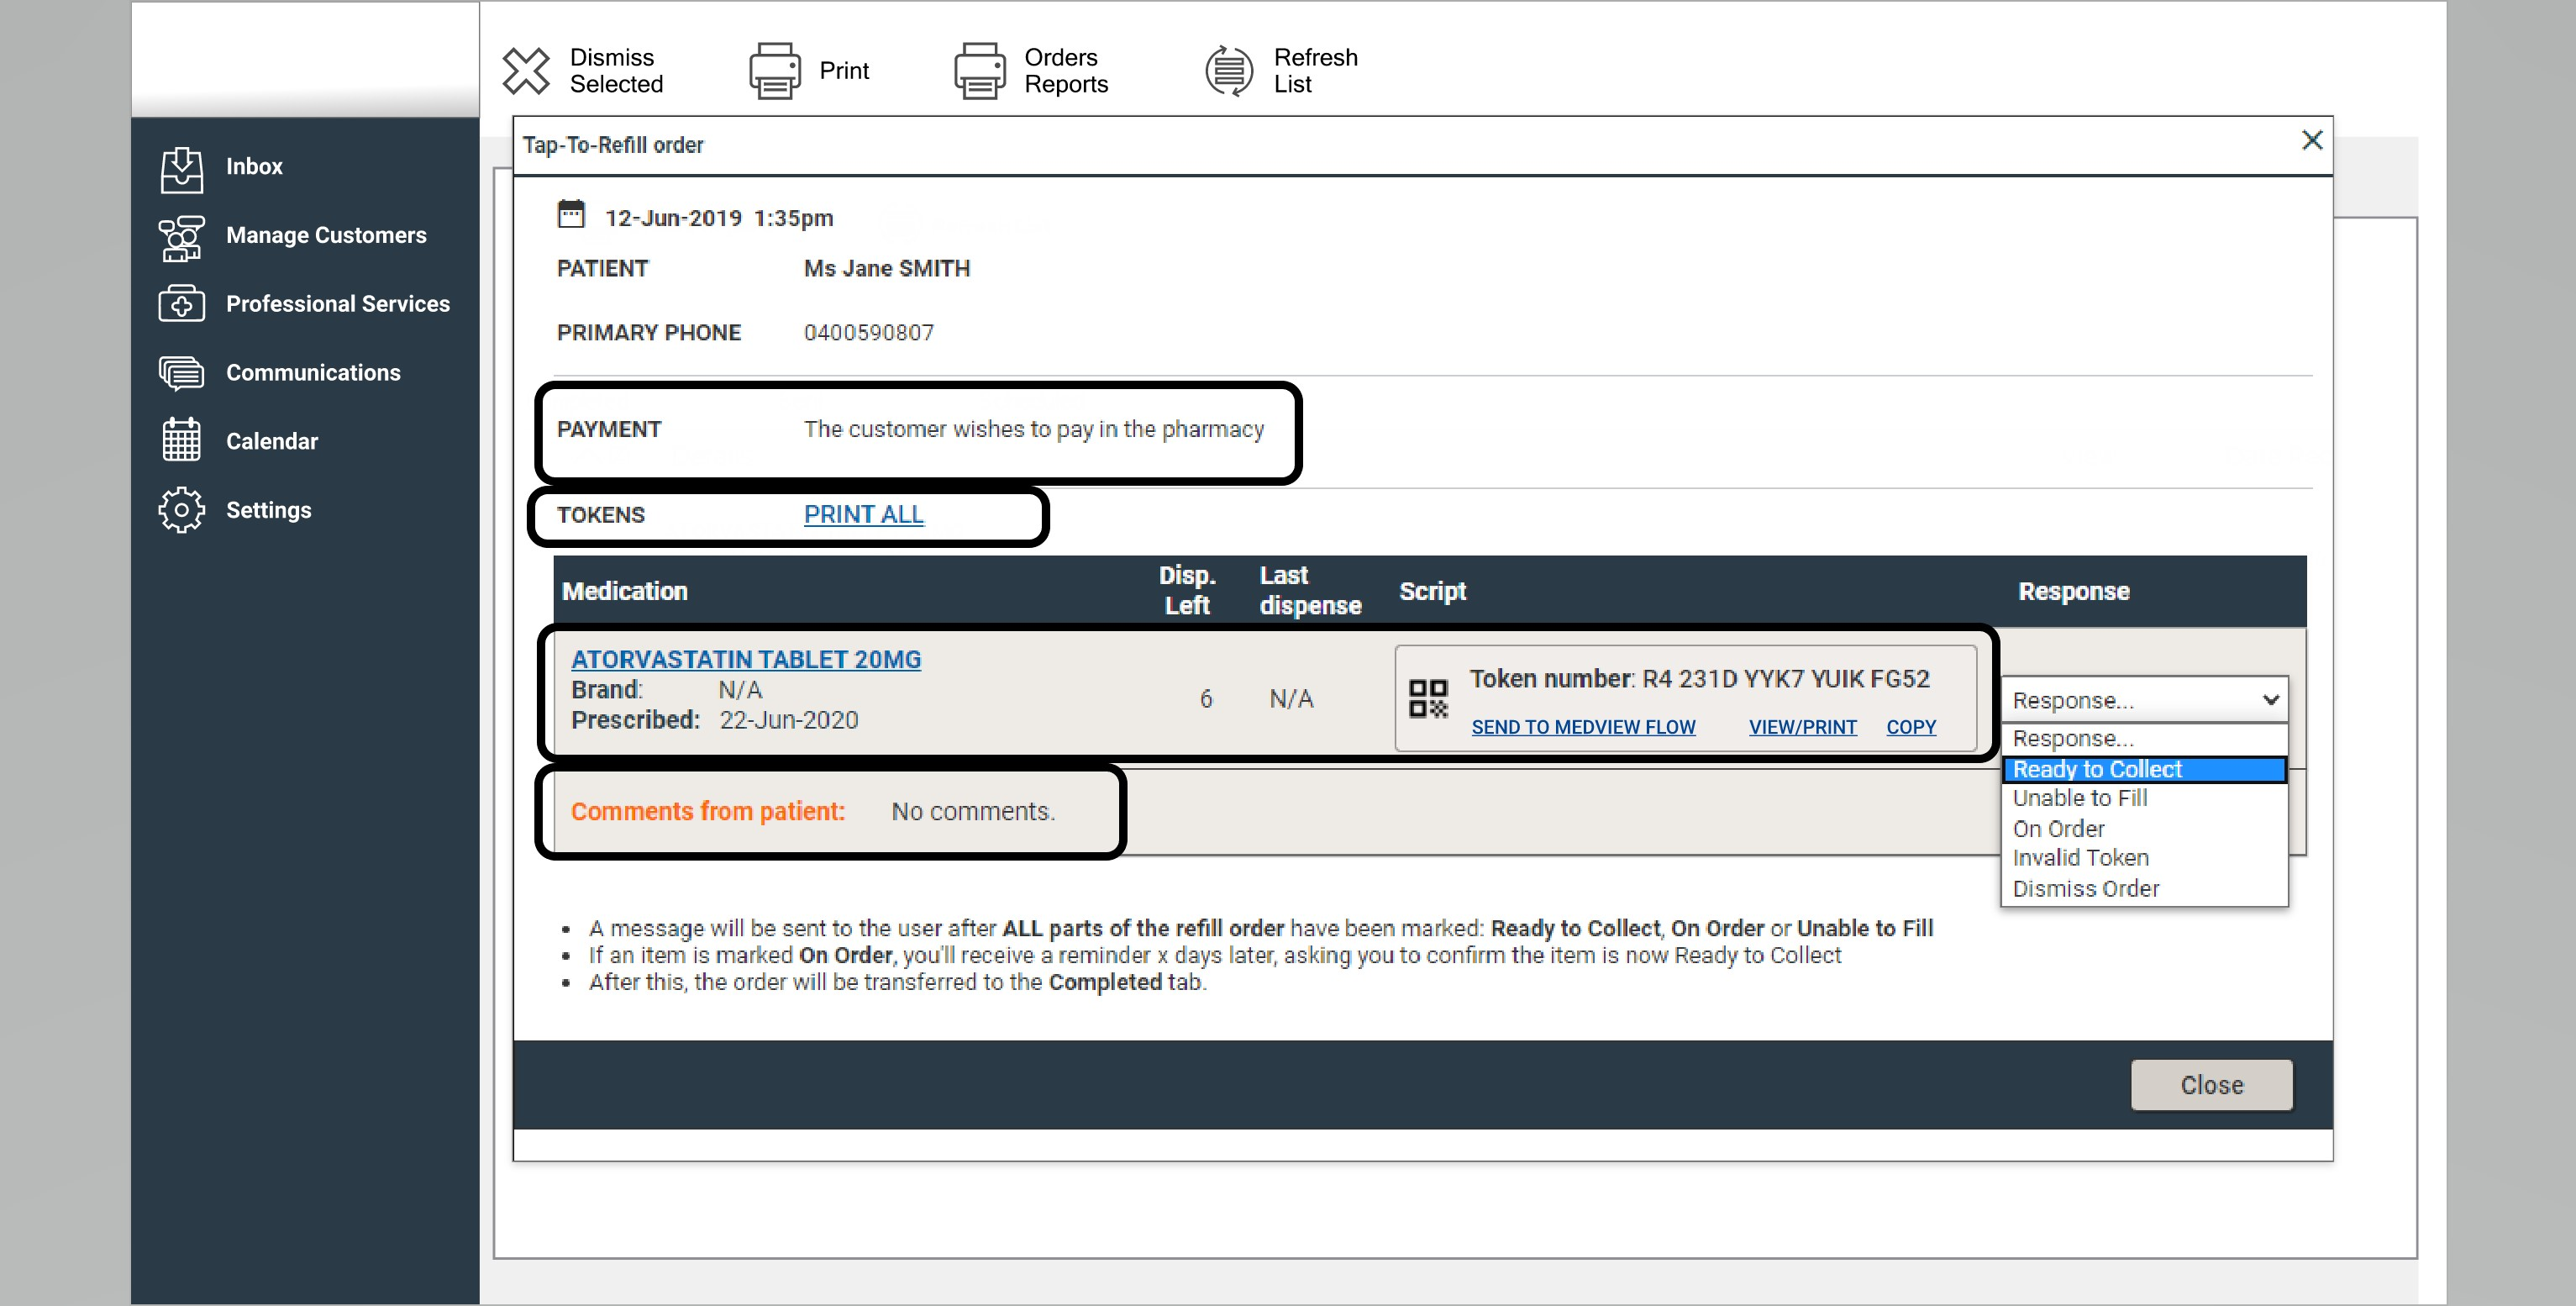Viewport: 2576px width, 1306px height.
Task: Open the ATORVASTATIN TABLET 20MG link
Action: (x=746, y=660)
